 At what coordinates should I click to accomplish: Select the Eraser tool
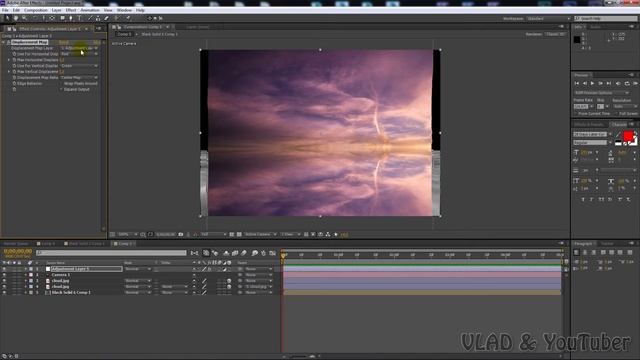107,18
